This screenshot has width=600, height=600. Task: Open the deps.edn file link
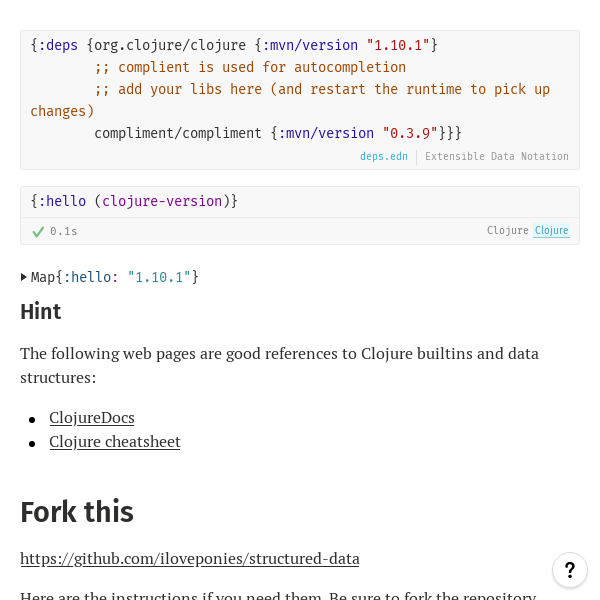pyautogui.click(x=384, y=156)
